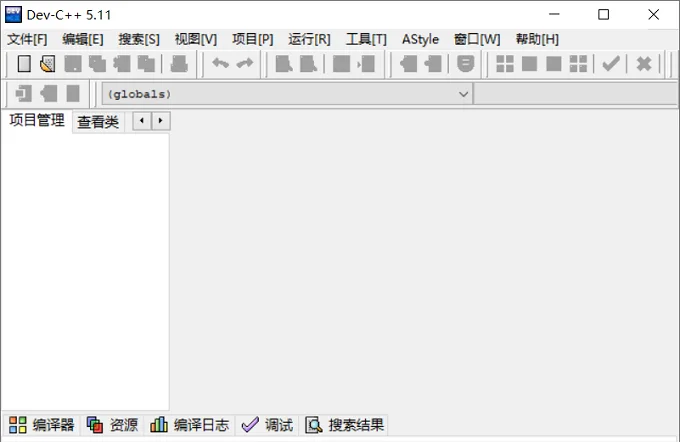Open the AStyle menu

pyautogui.click(x=420, y=39)
